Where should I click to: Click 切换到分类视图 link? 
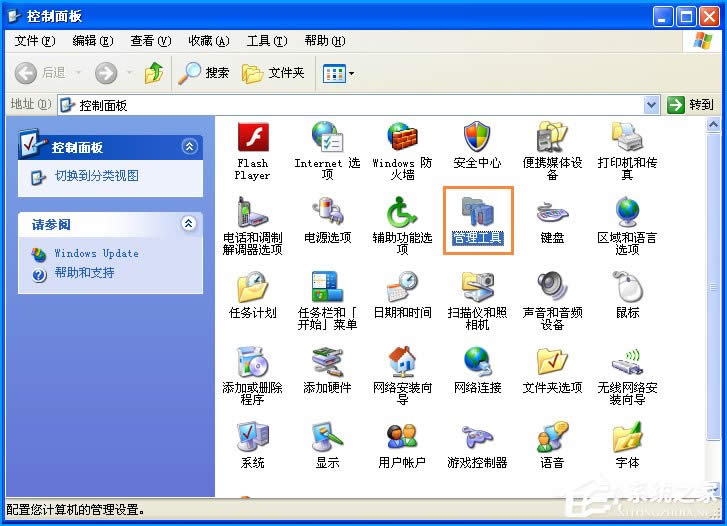tap(96, 176)
